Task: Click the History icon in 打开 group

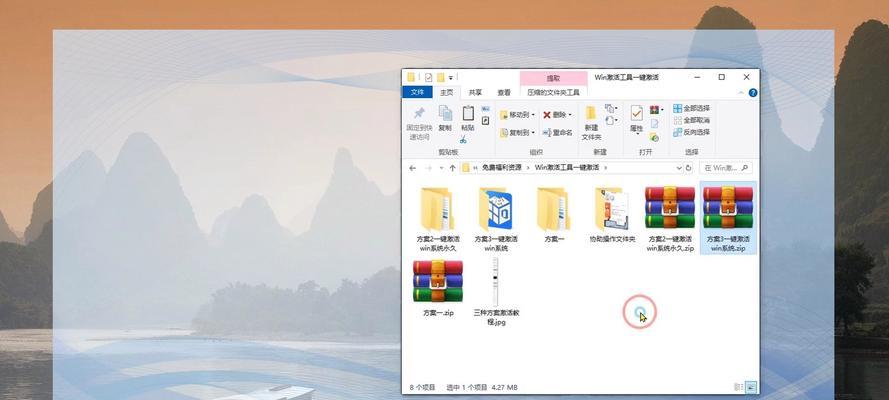Action: pyautogui.click(x=654, y=137)
